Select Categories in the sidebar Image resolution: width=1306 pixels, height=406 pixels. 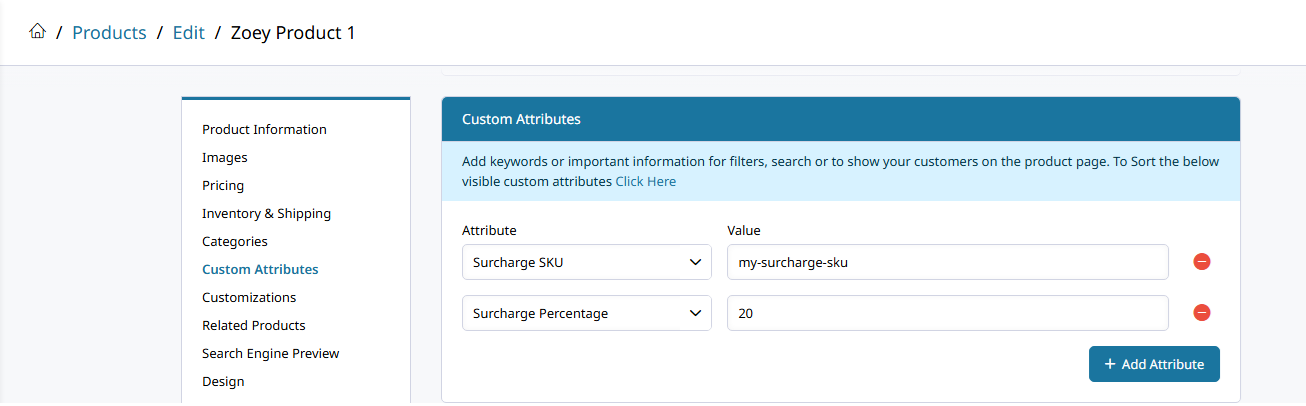235,241
